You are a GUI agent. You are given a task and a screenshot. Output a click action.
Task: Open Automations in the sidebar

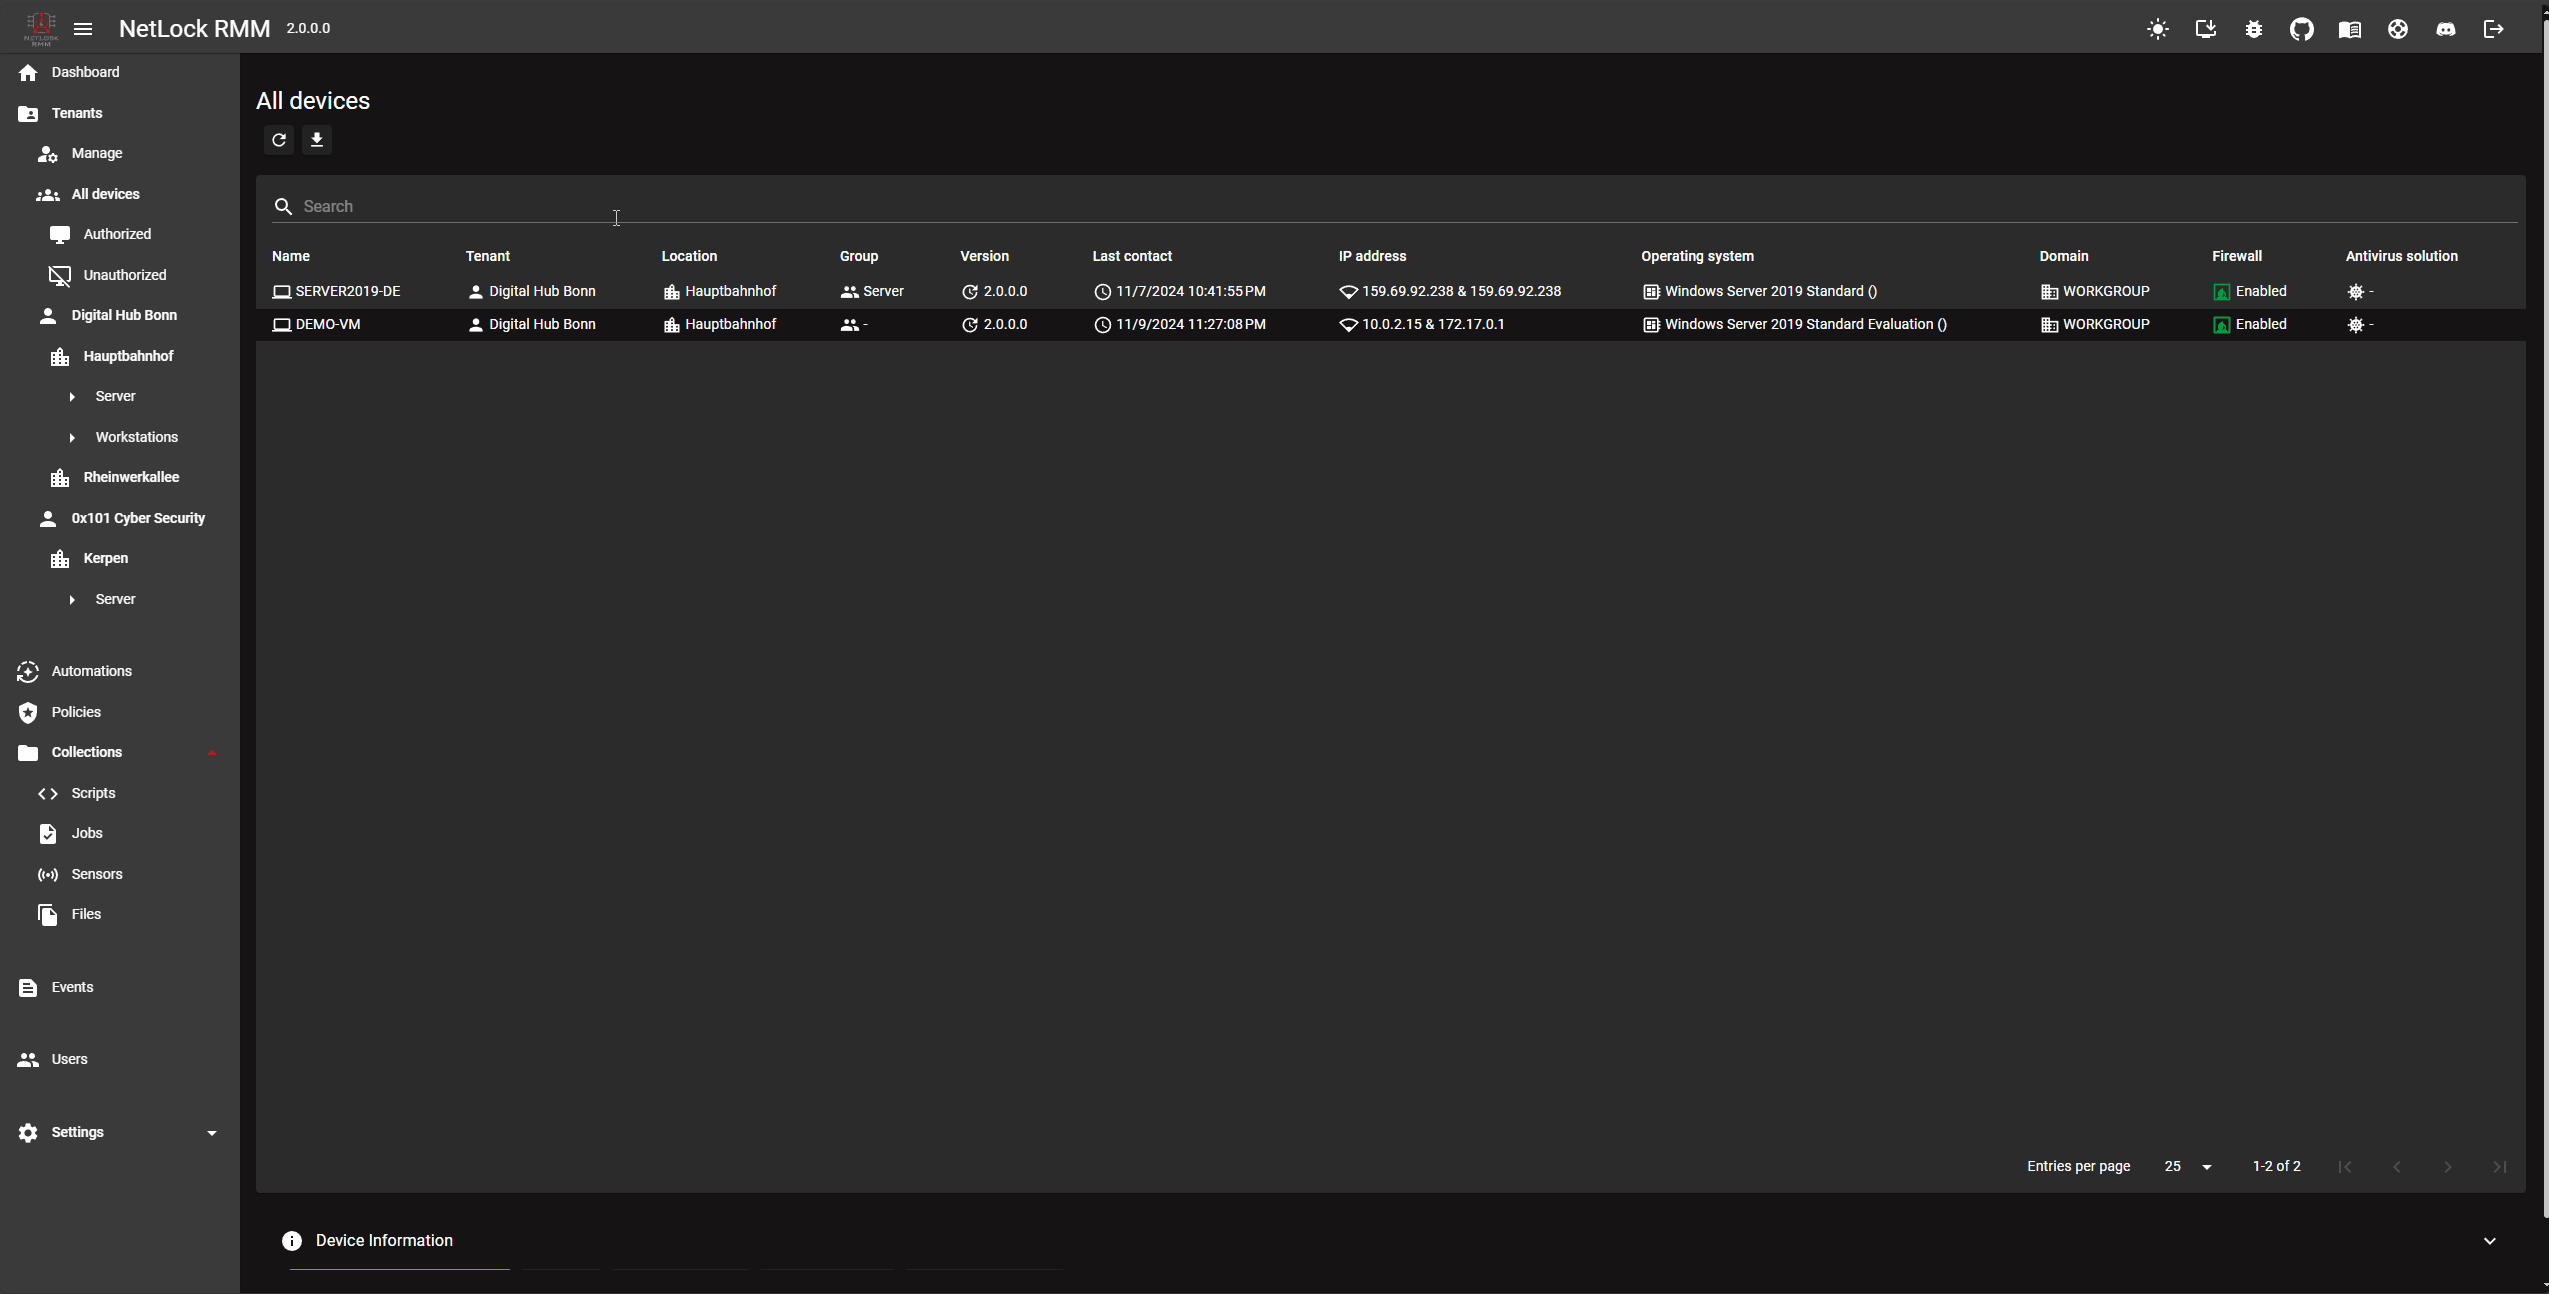click(91, 671)
